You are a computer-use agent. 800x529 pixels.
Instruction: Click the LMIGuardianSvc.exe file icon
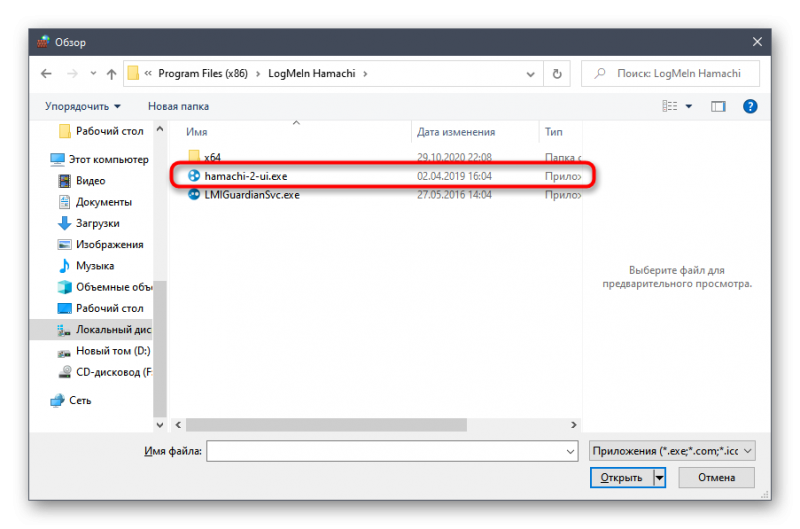194,194
